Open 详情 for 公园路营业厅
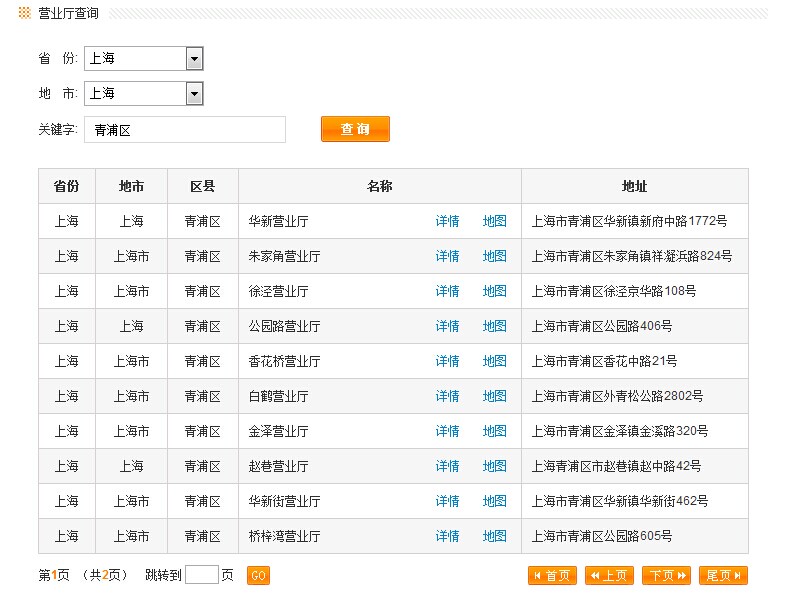Screen dimensions: 785x600 click(x=447, y=326)
